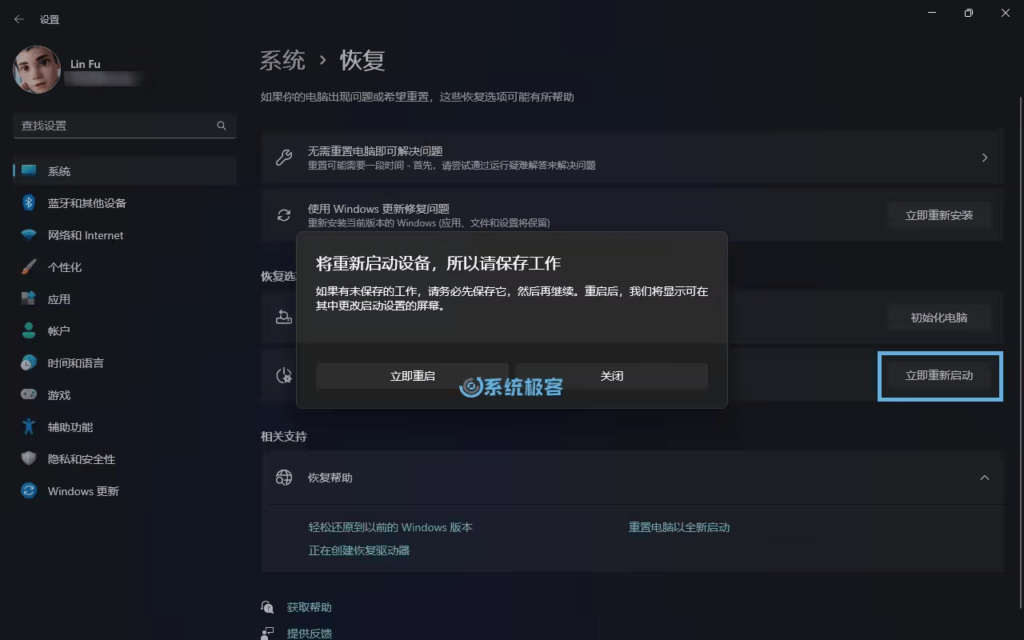
Task: Click the Bluetooth and devices icon
Action: [x=29, y=203]
